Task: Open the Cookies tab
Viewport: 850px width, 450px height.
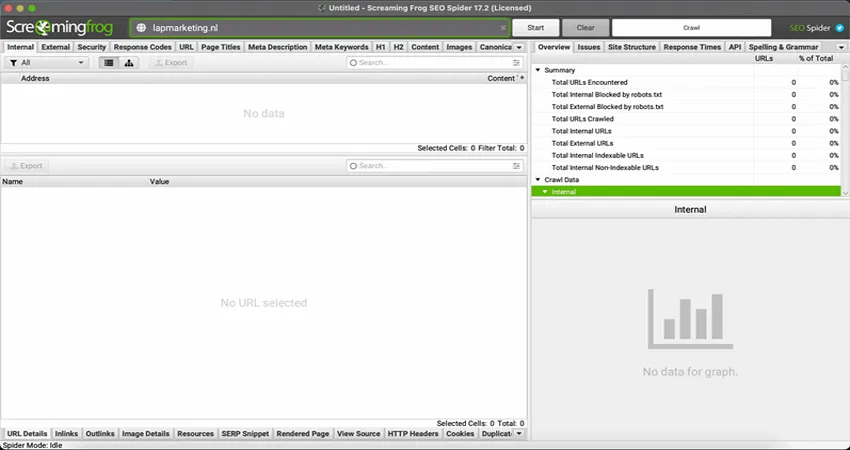Action: pos(460,434)
